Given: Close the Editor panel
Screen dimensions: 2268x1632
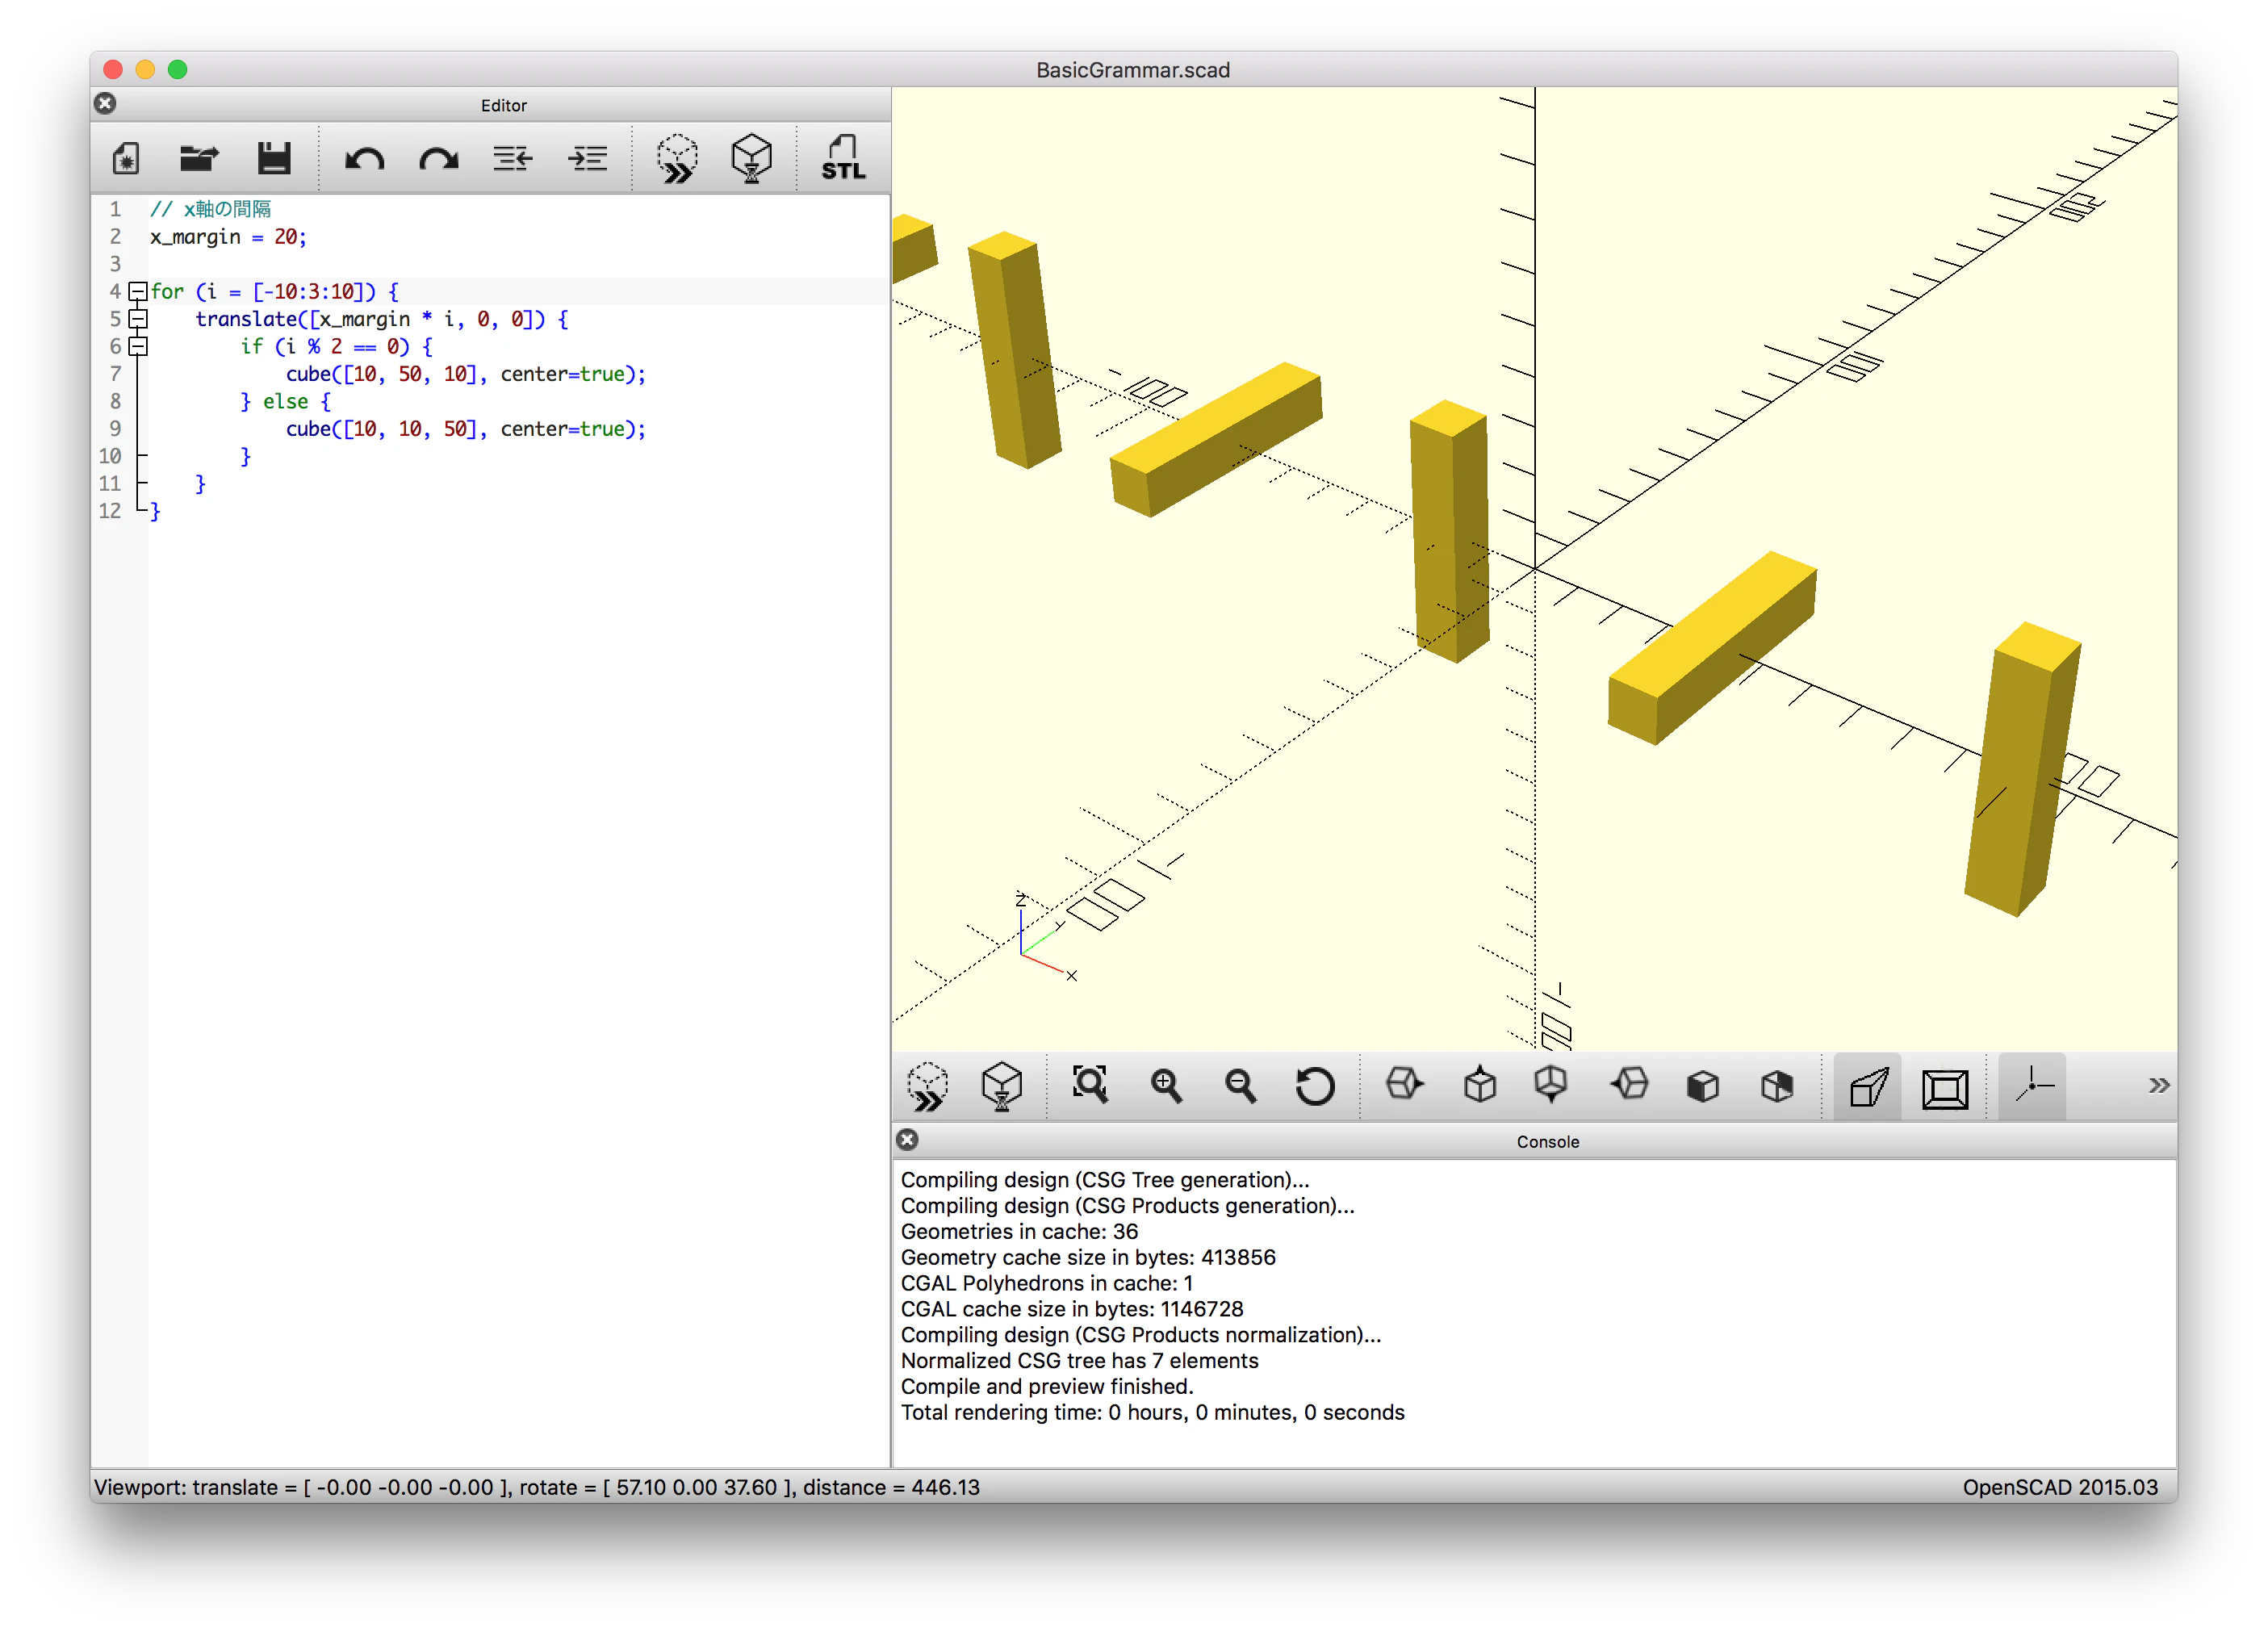Looking at the screenshot, I should click(x=105, y=104).
